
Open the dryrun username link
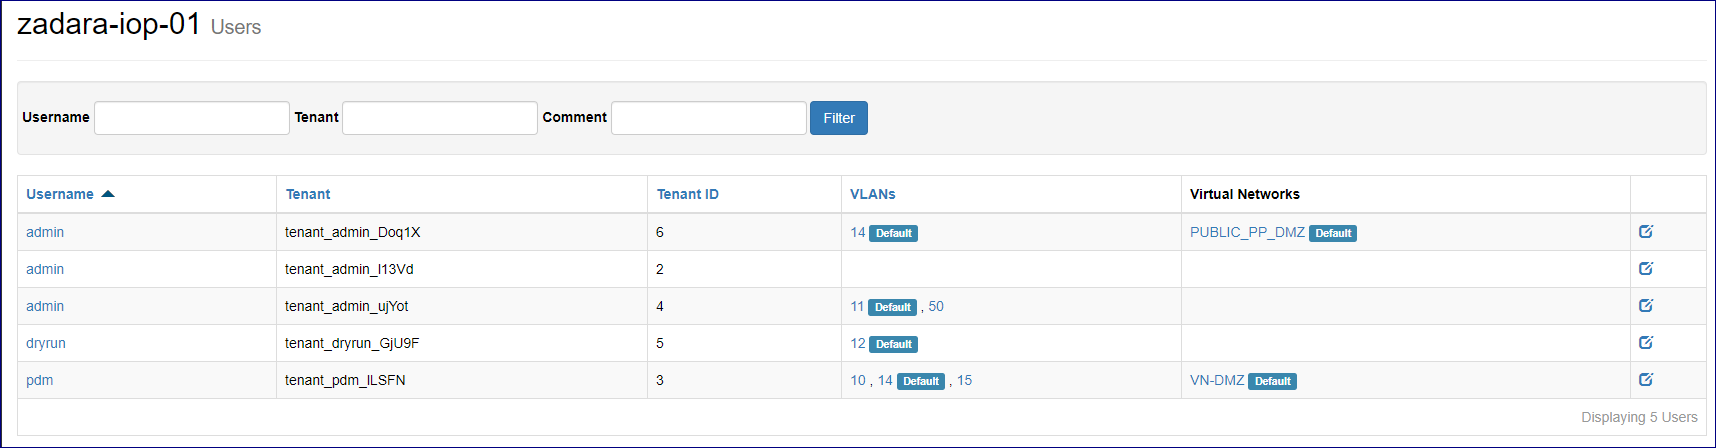coord(46,343)
